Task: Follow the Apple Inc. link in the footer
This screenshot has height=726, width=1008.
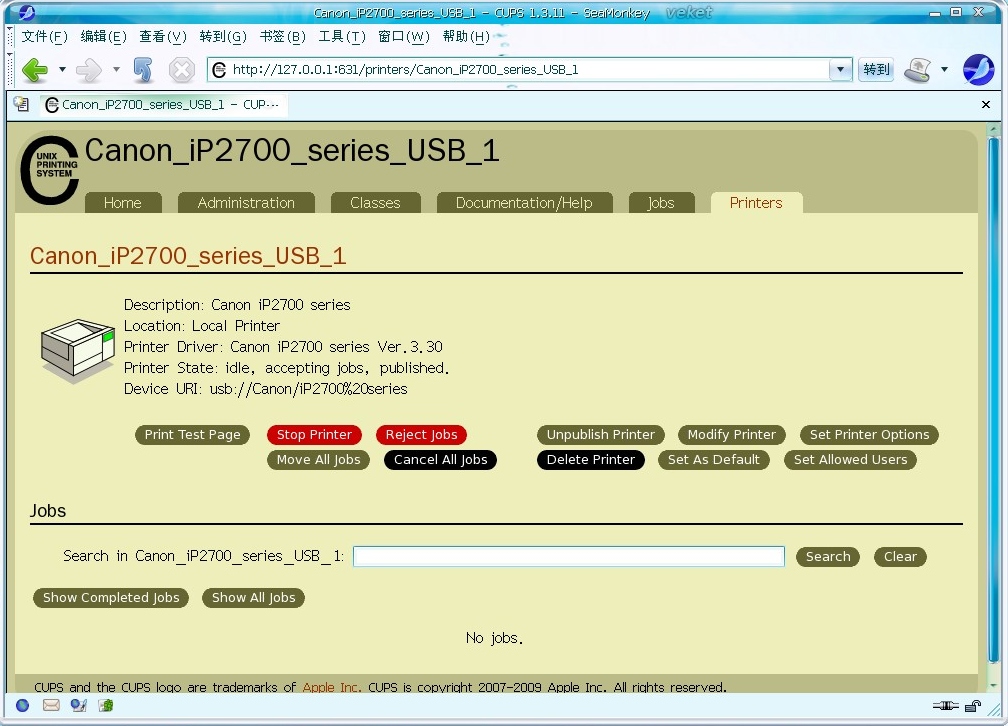Action: [330, 687]
